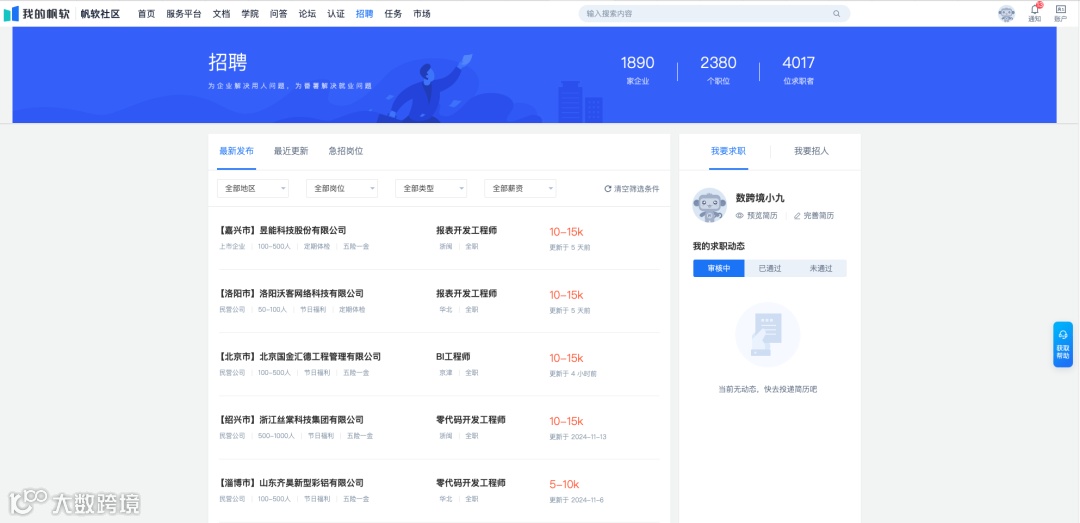Click the 我的求职动态 heading
The width and height of the screenshot is (1080, 523).
click(718, 246)
